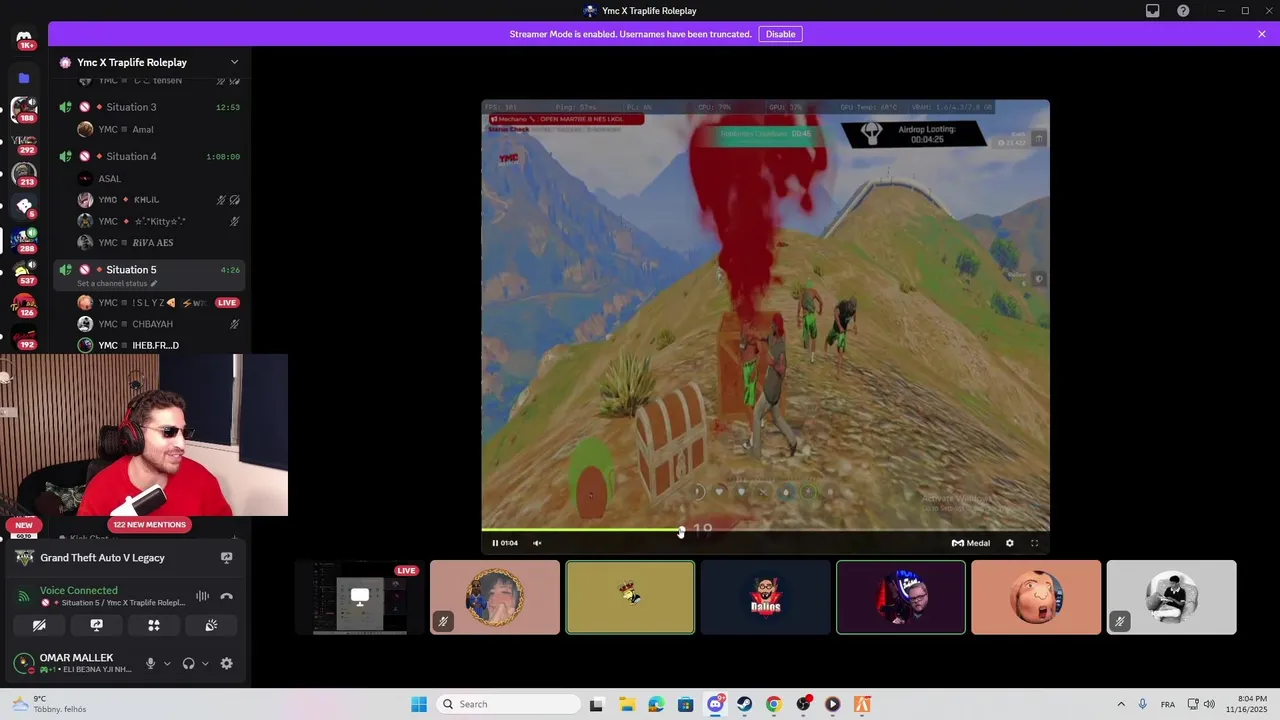Viewport: 1280px width, 720px height.
Task: Open Discord direct messages home icon
Action: point(24,38)
